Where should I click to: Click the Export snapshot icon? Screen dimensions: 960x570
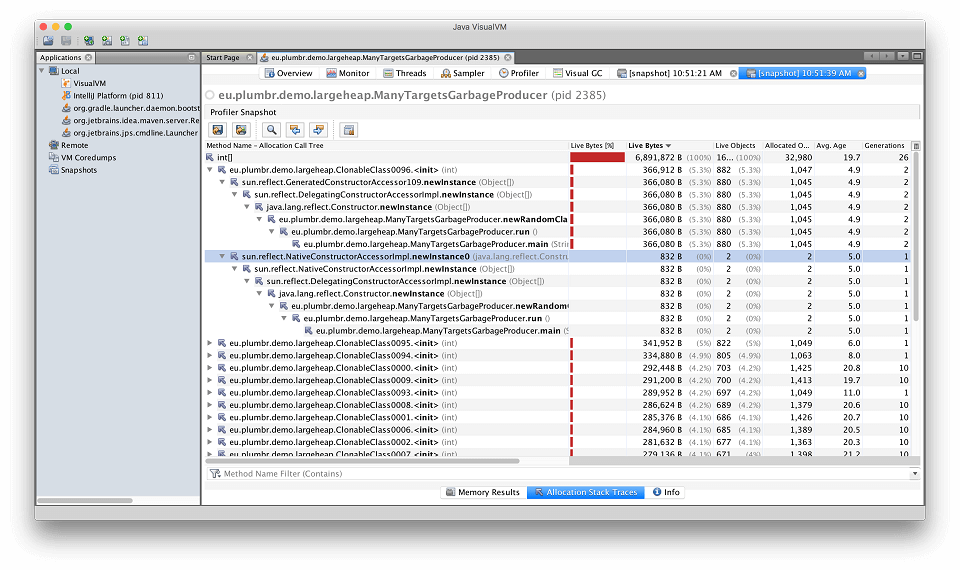pyautogui.click(x=217, y=130)
